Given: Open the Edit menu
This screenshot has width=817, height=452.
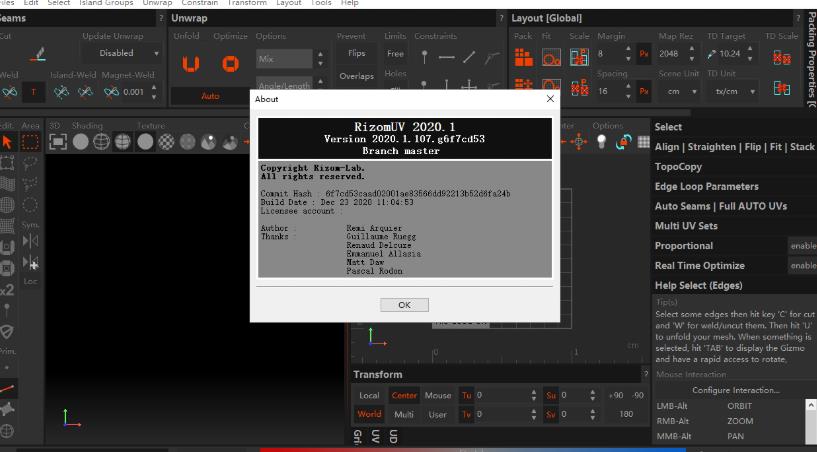Looking at the screenshot, I should pos(31,3).
